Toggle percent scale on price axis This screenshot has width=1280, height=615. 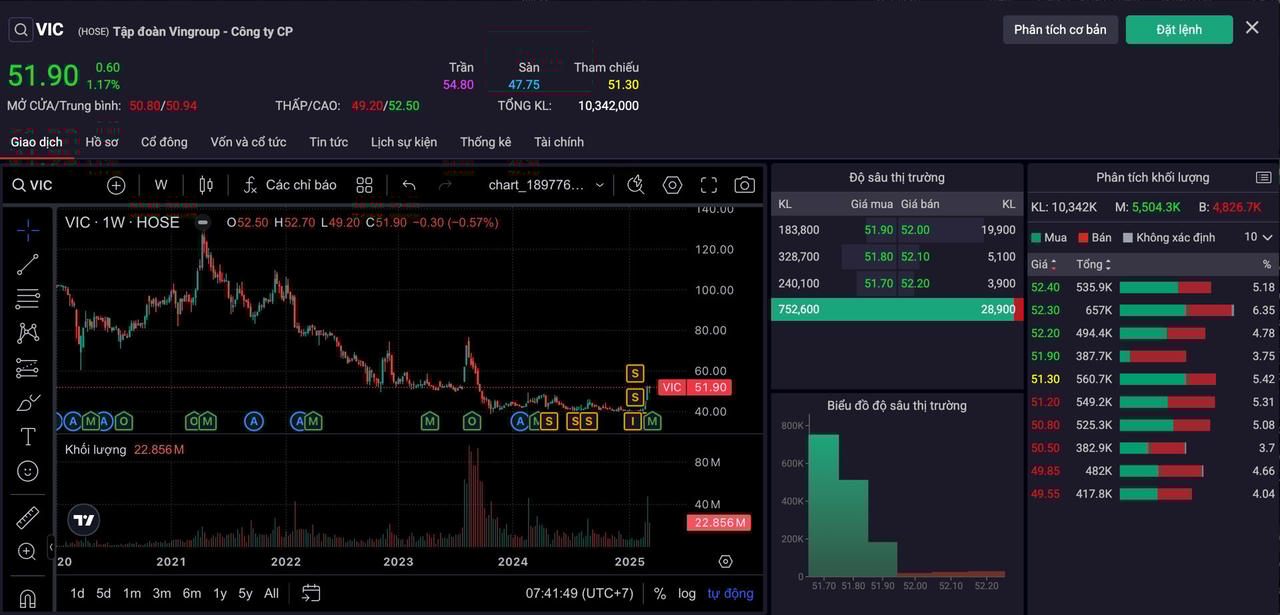point(660,593)
